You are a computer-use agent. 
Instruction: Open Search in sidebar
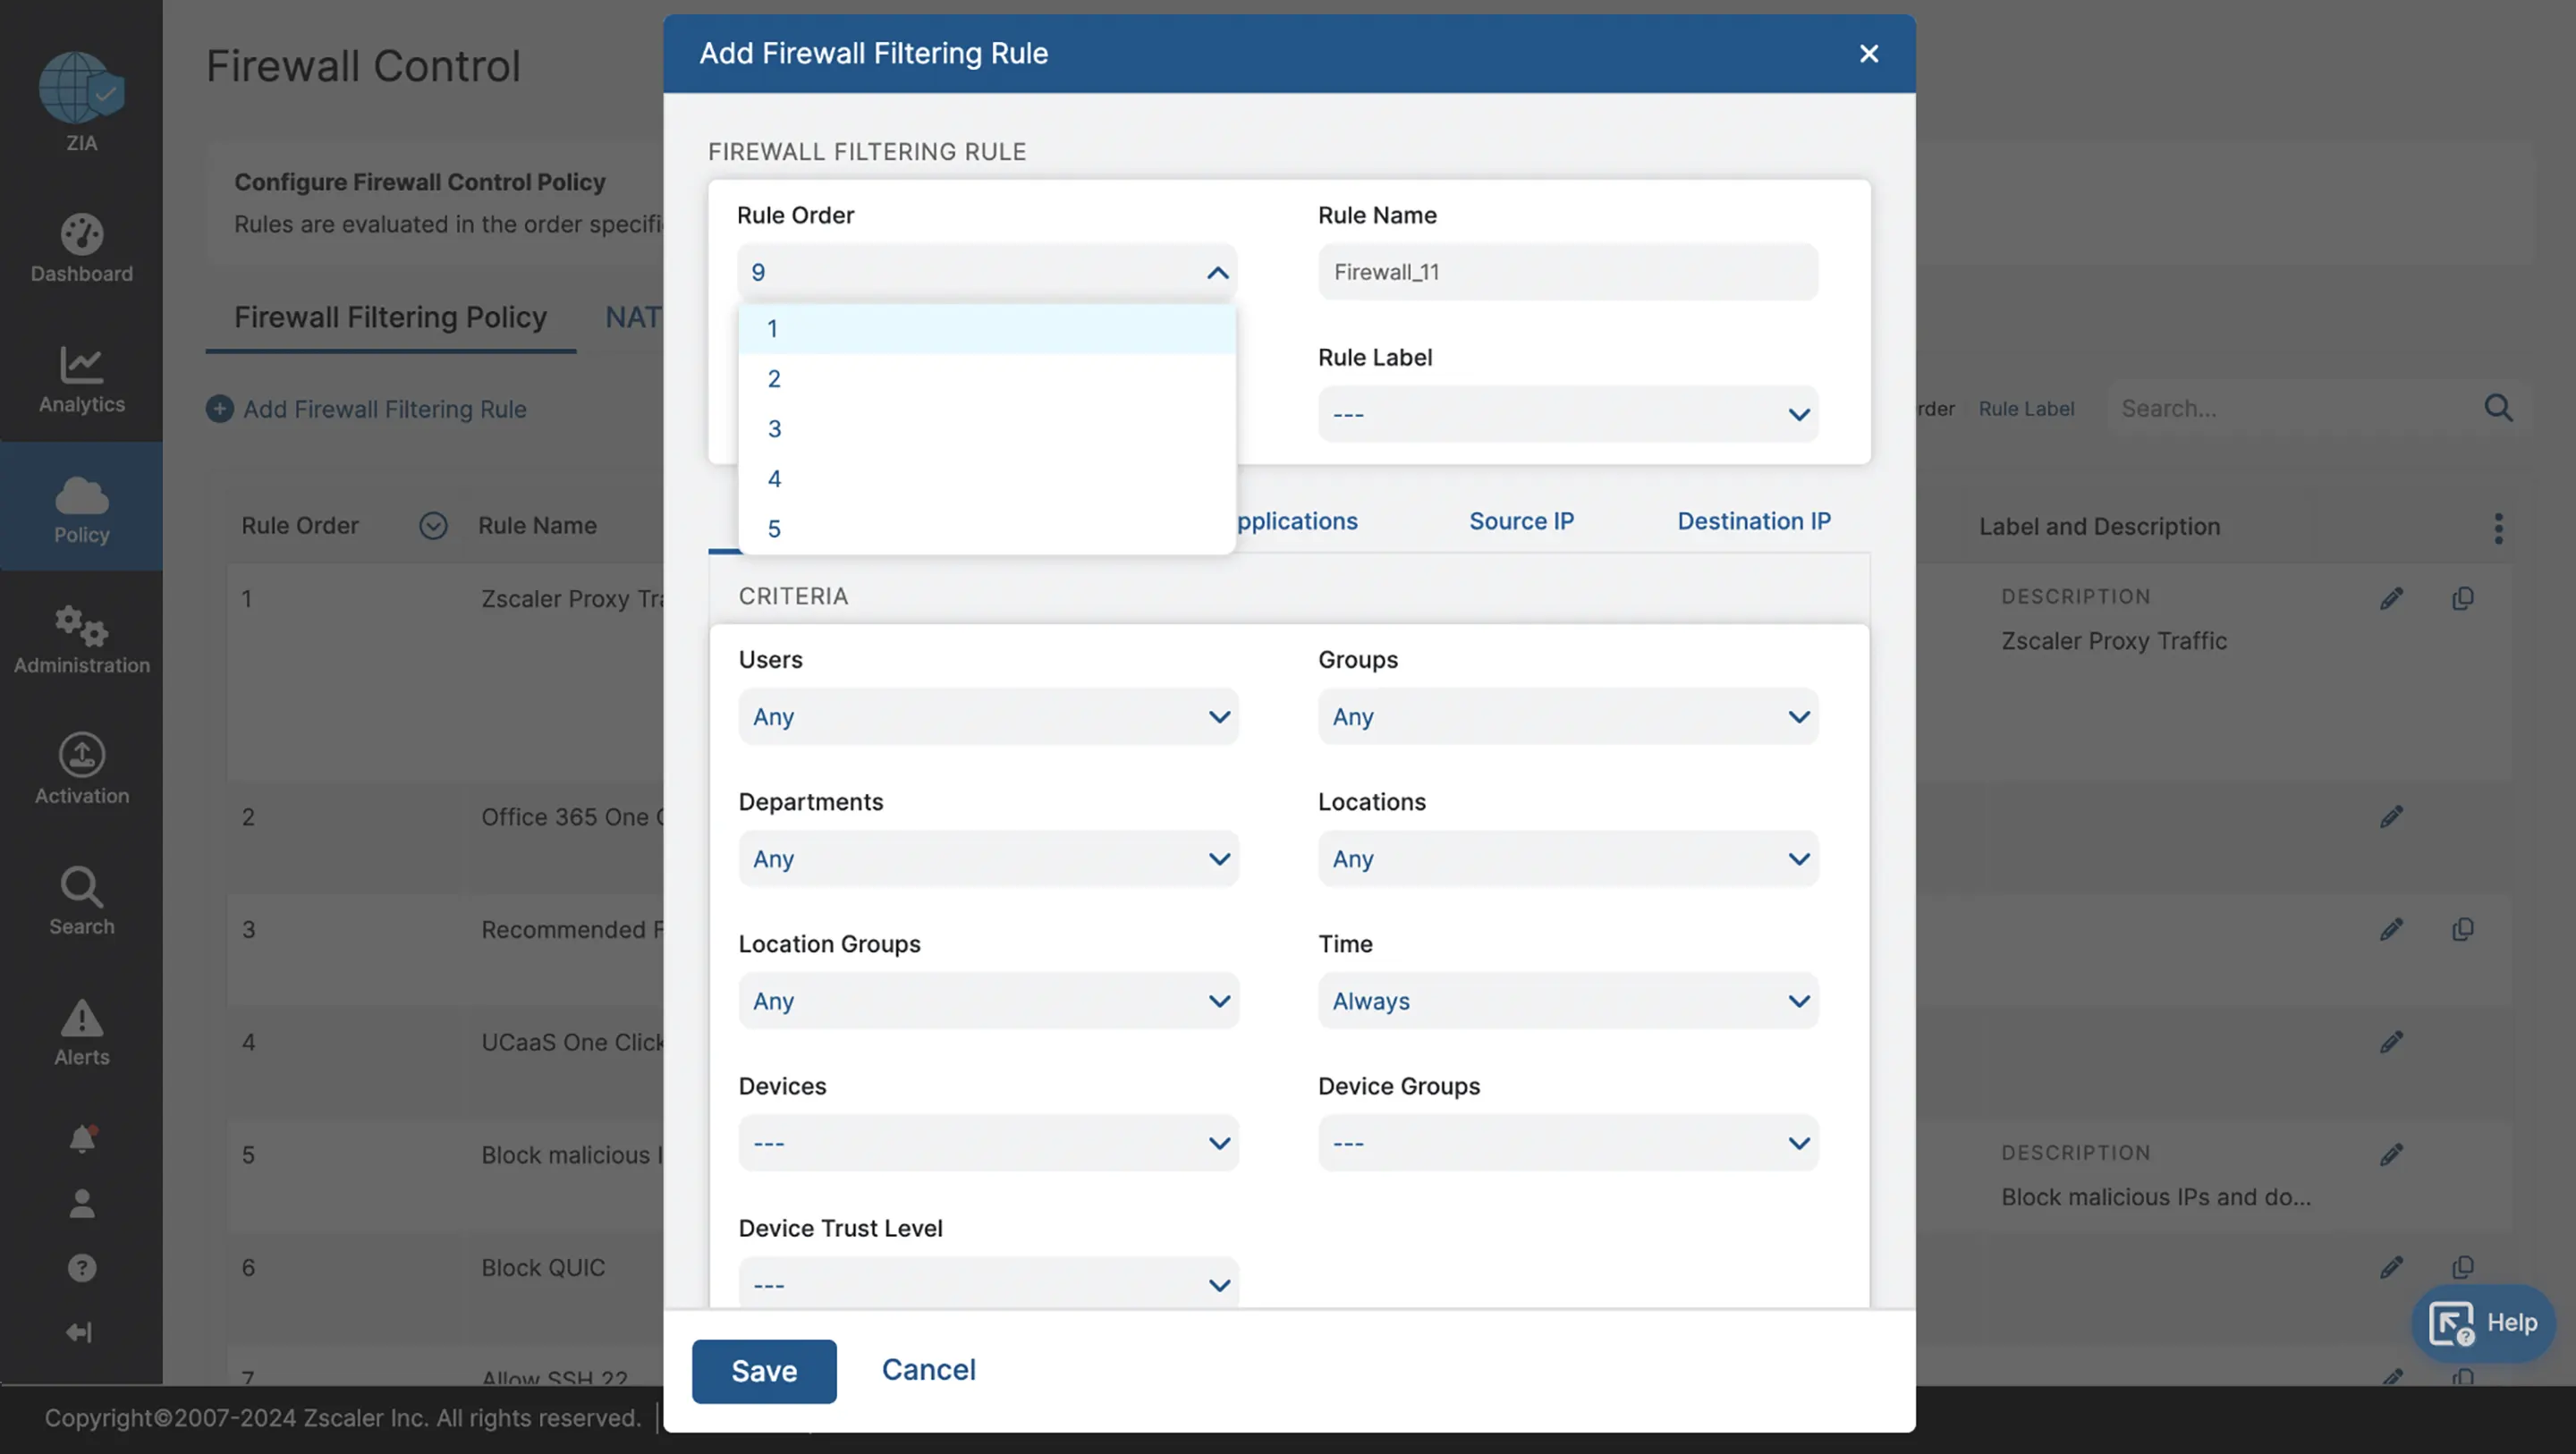point(81,901)
